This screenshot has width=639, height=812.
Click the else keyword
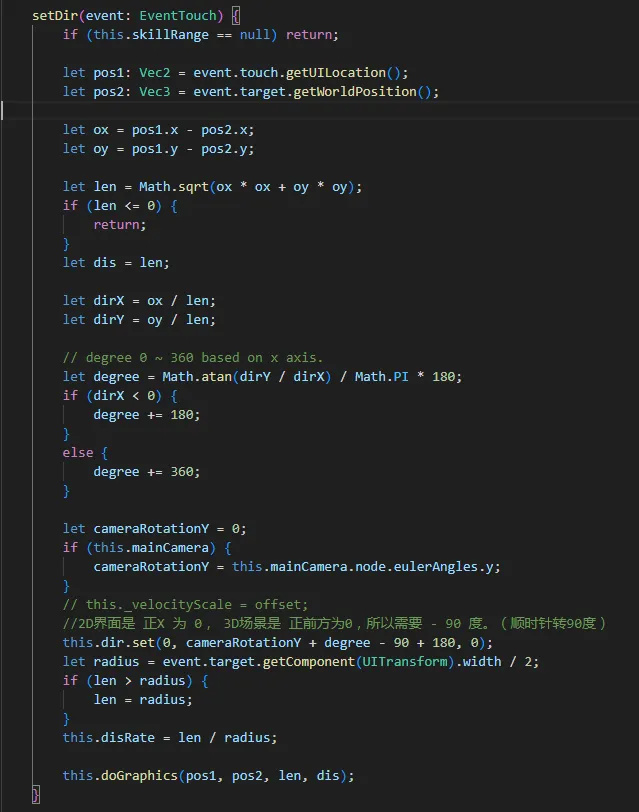[78, 453]
